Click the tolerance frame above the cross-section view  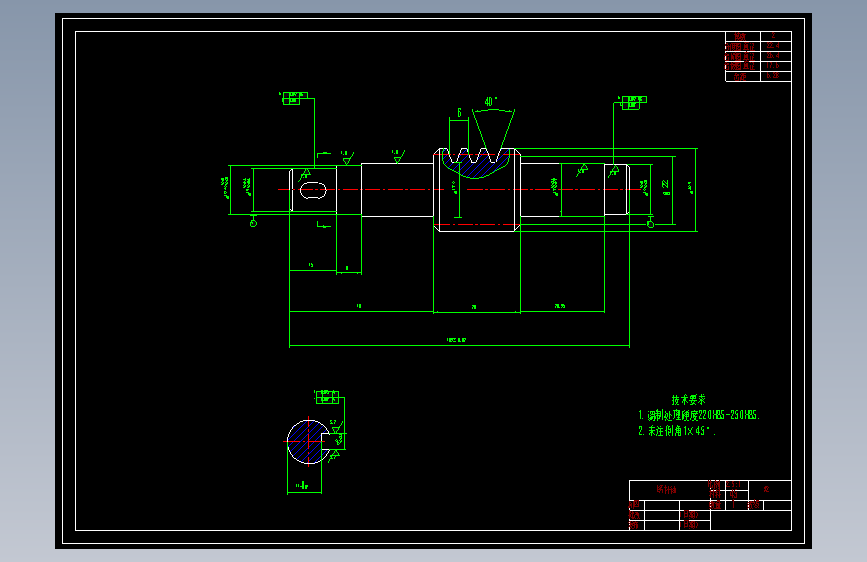point(327,397)
